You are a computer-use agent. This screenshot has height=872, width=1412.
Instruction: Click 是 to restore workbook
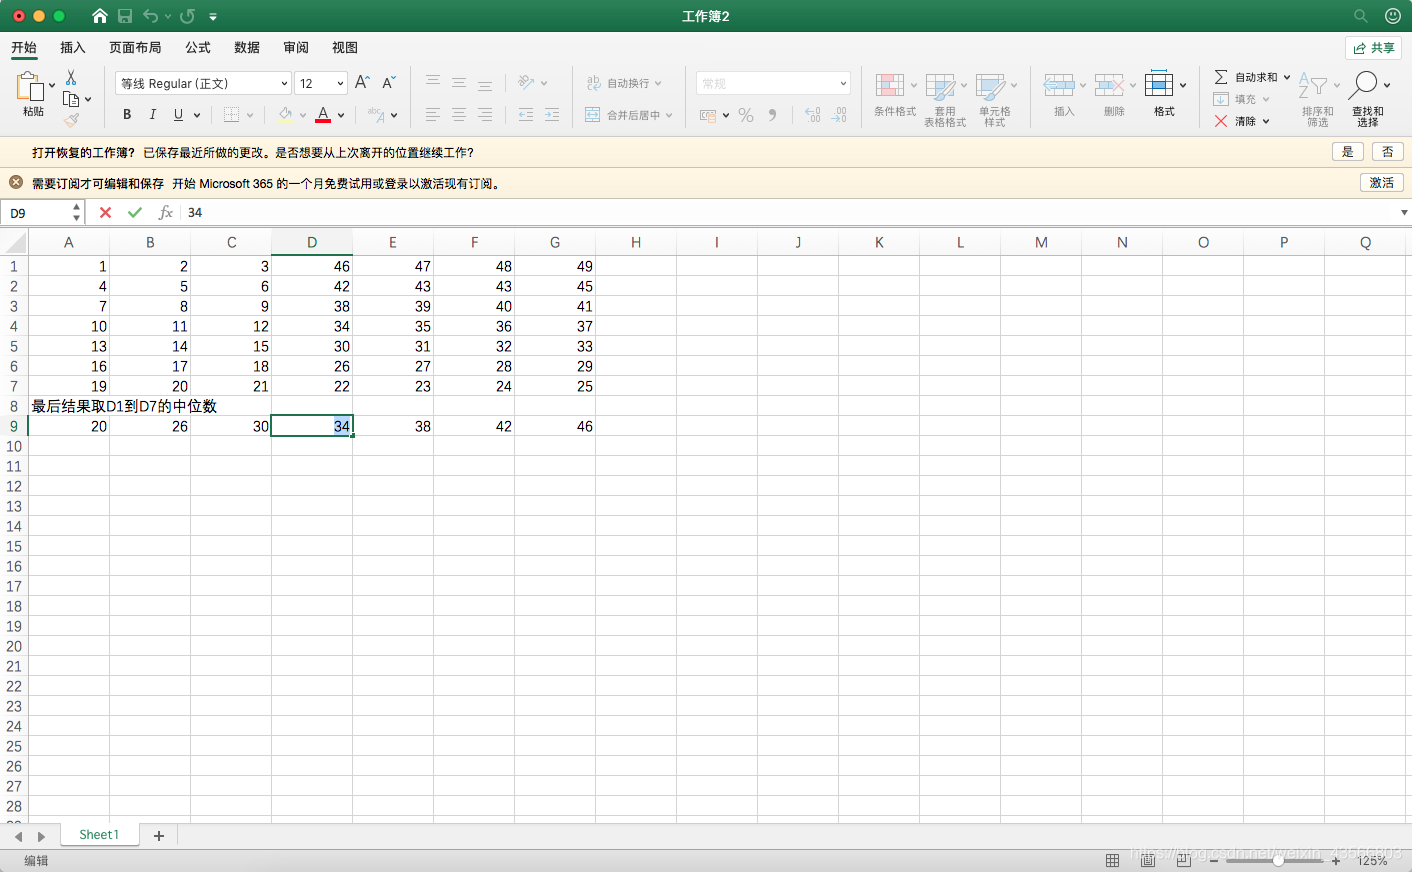point(1347,152)
